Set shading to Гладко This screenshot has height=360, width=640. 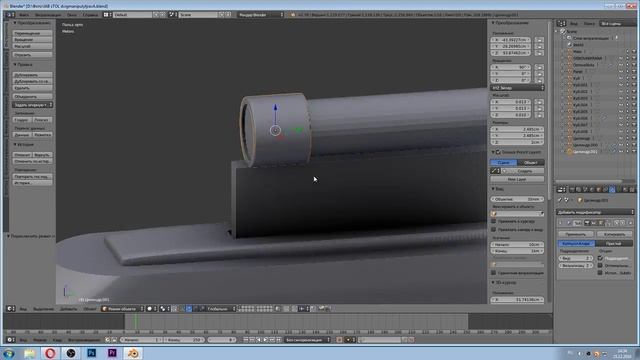(22, 120)
